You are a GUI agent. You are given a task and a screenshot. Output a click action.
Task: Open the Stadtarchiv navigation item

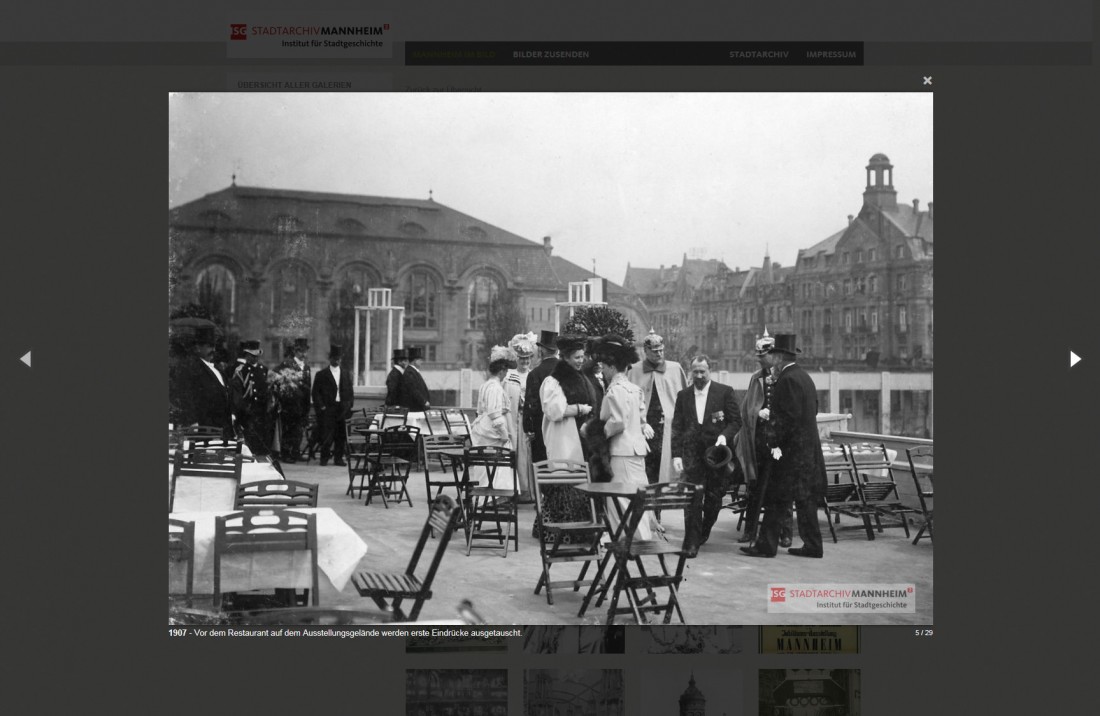pyautogui.click(x=758, y=54)
